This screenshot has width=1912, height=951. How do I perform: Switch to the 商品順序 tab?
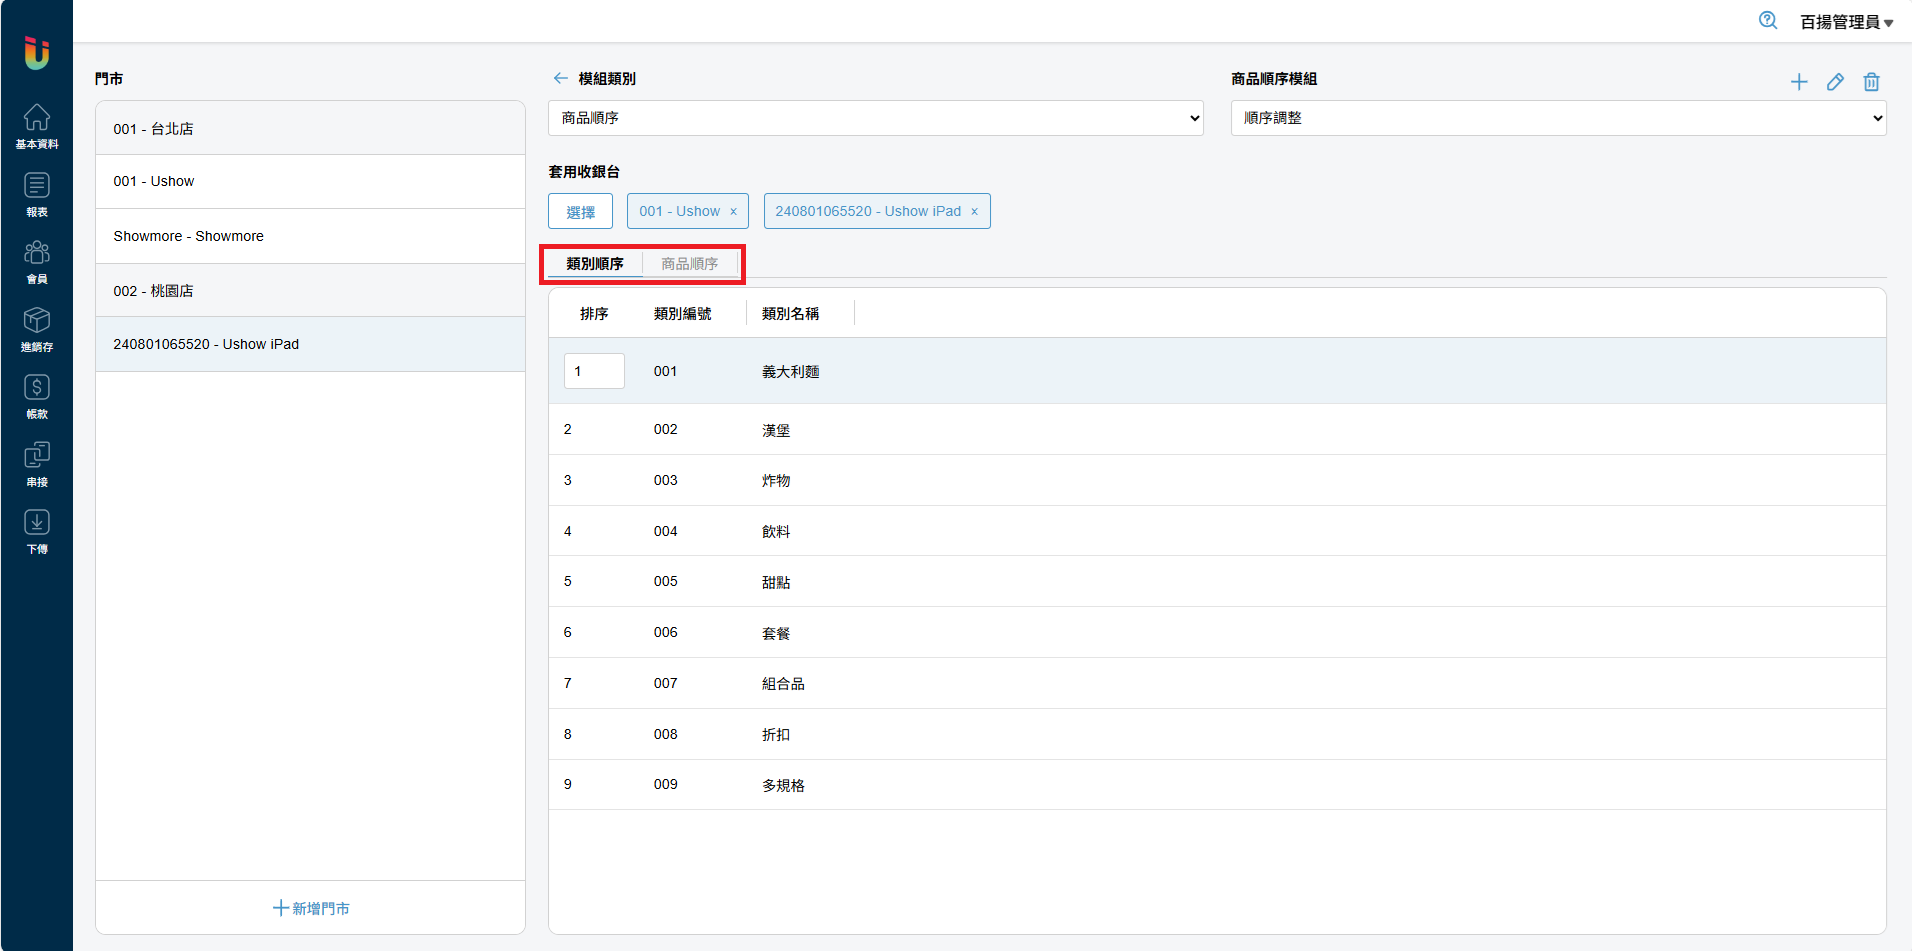(x=689, y=264)
